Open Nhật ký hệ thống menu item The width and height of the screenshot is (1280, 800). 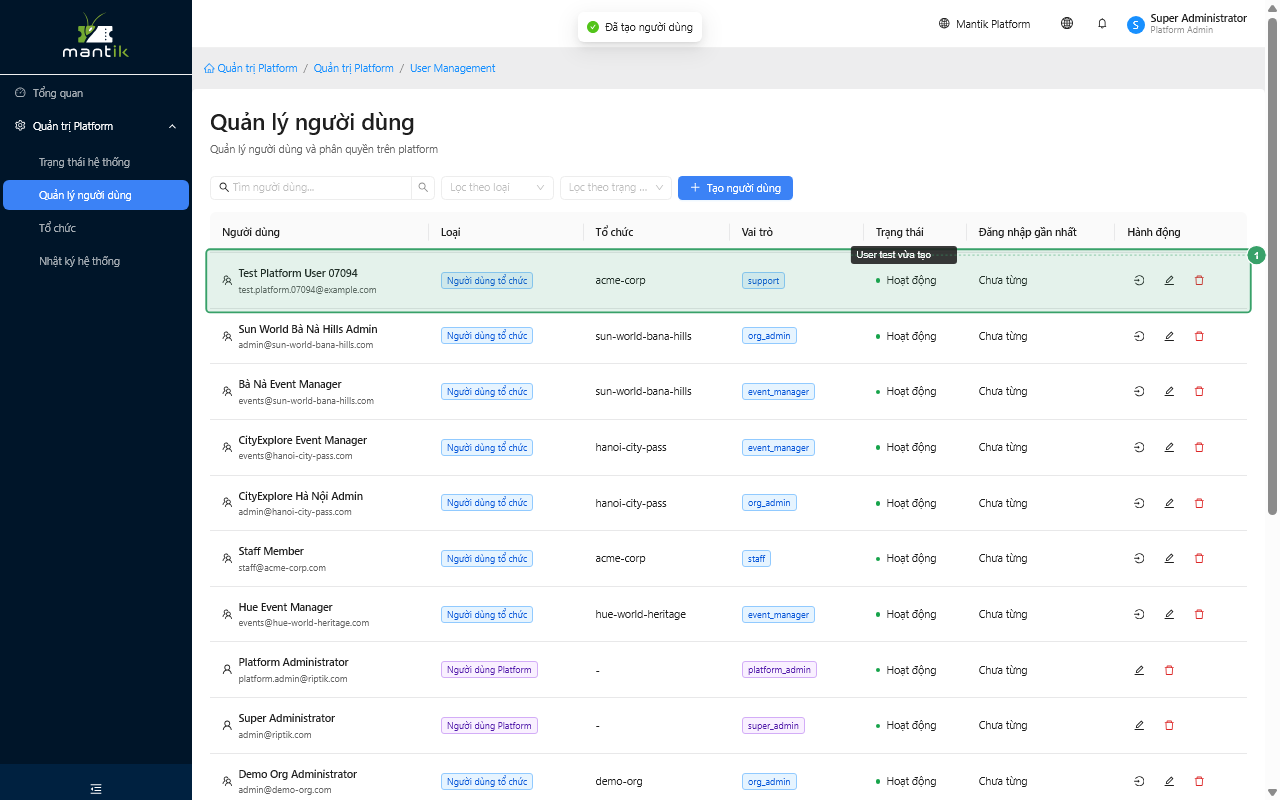coord(96,261)
